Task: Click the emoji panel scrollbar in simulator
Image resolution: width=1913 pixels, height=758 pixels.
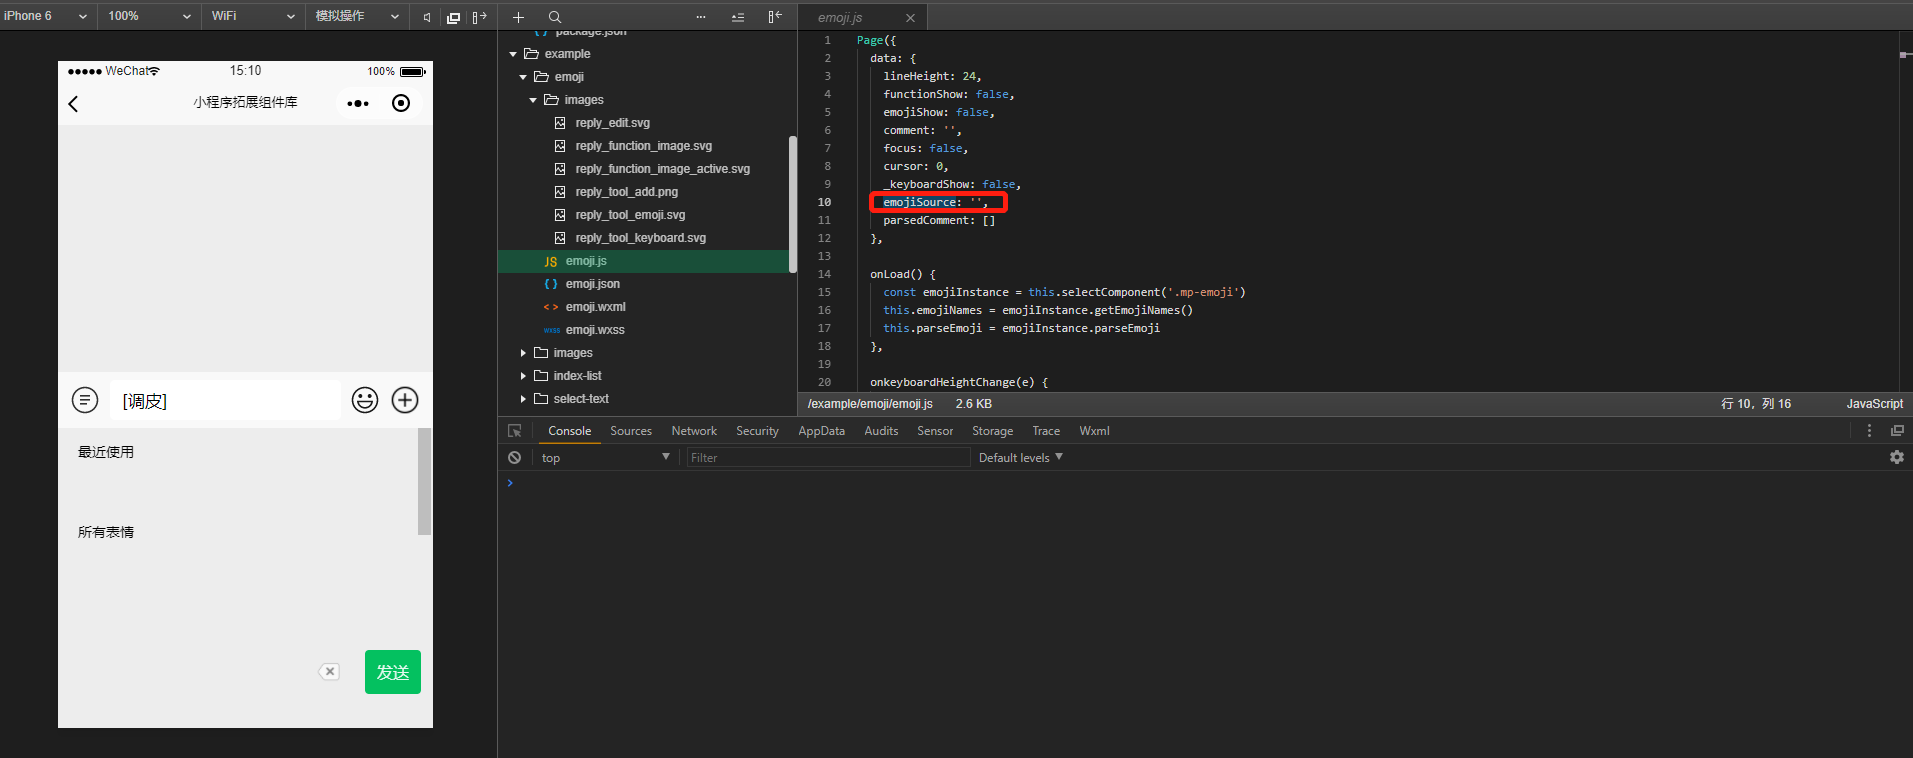Action: click(424, 482)
